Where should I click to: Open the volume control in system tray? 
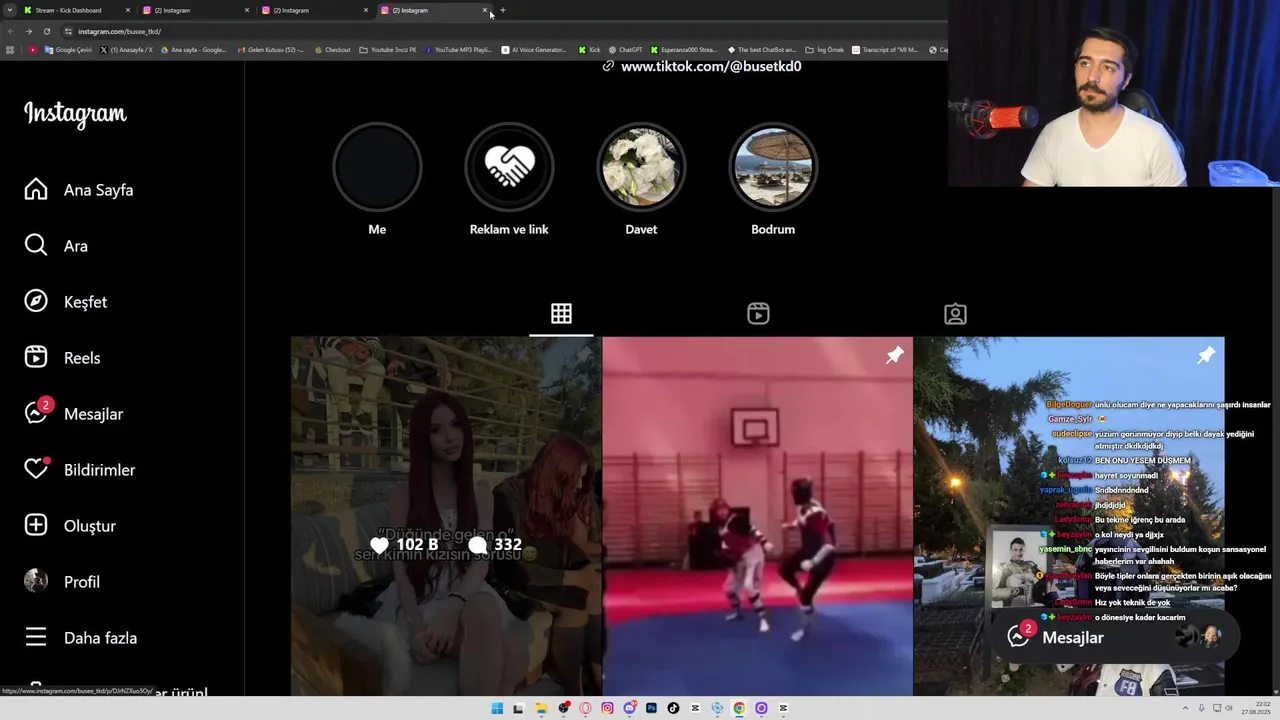click(1230, 708)
